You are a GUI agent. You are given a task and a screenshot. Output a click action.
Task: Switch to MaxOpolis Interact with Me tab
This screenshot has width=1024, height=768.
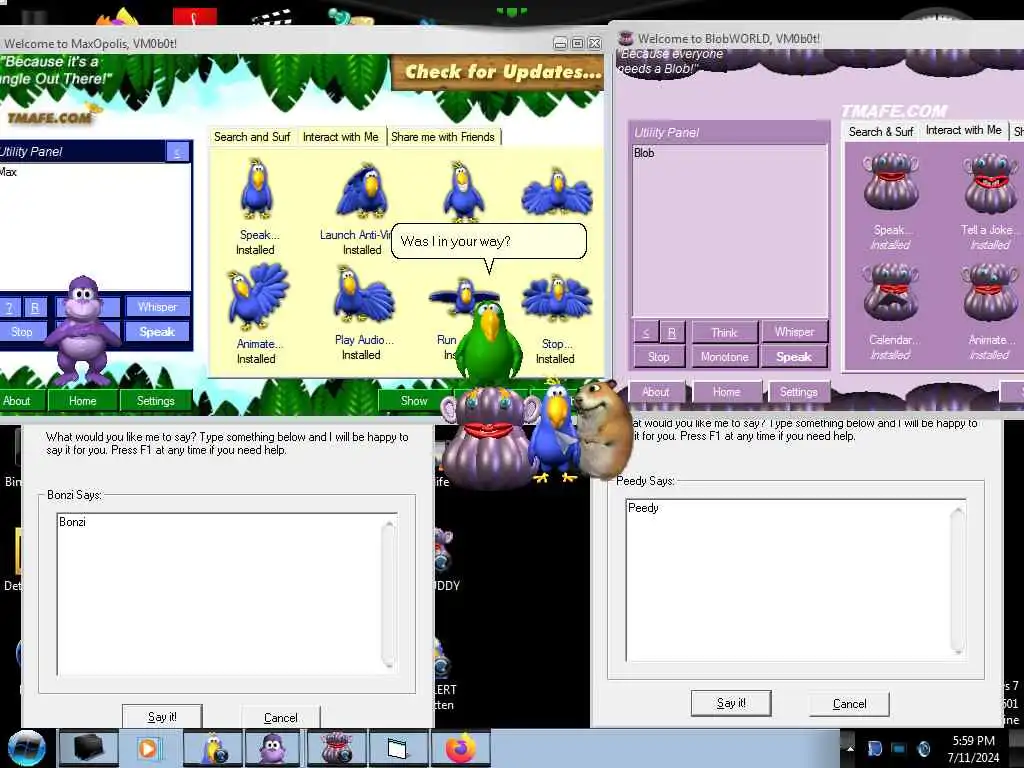(340, 137)
